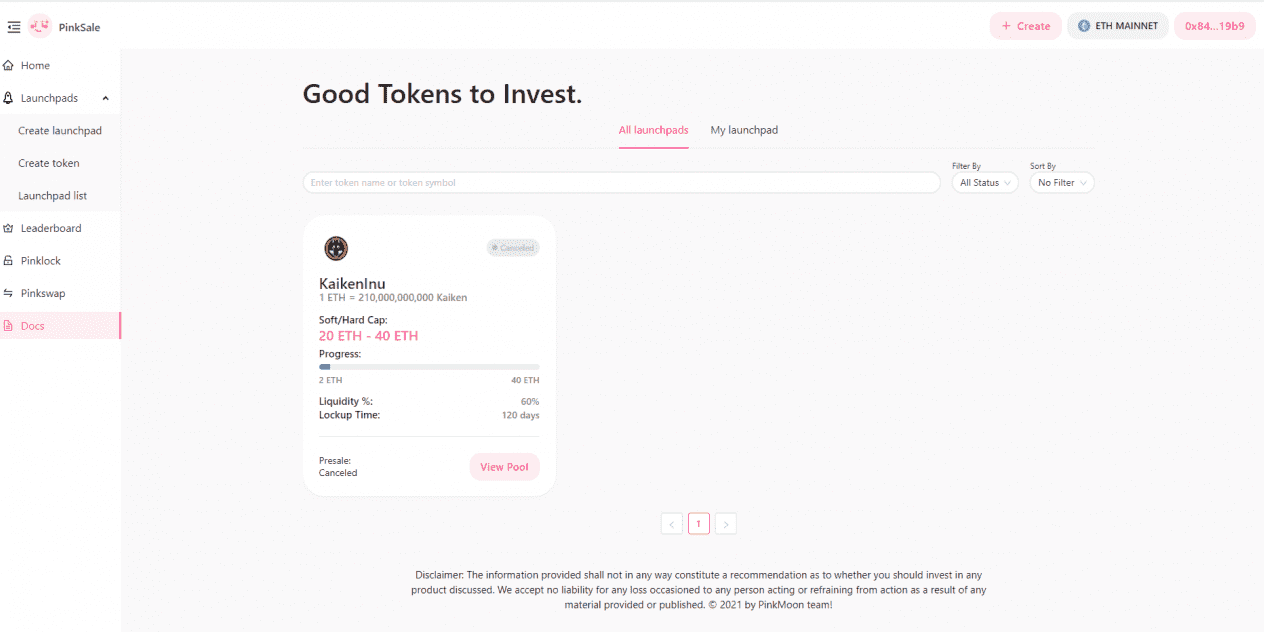Click the KaikenInu token logo

coord(336,248)
